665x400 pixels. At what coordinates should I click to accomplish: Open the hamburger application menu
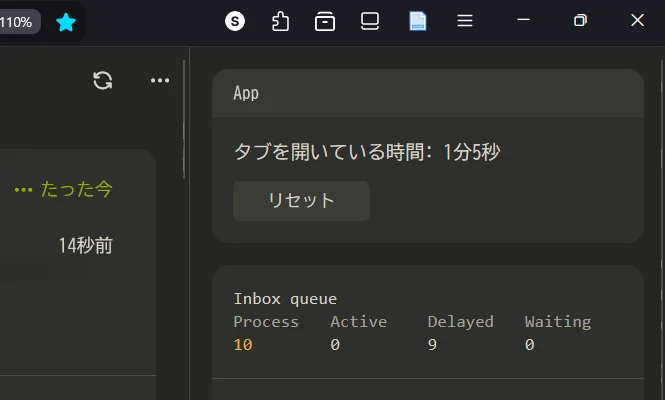465,21
